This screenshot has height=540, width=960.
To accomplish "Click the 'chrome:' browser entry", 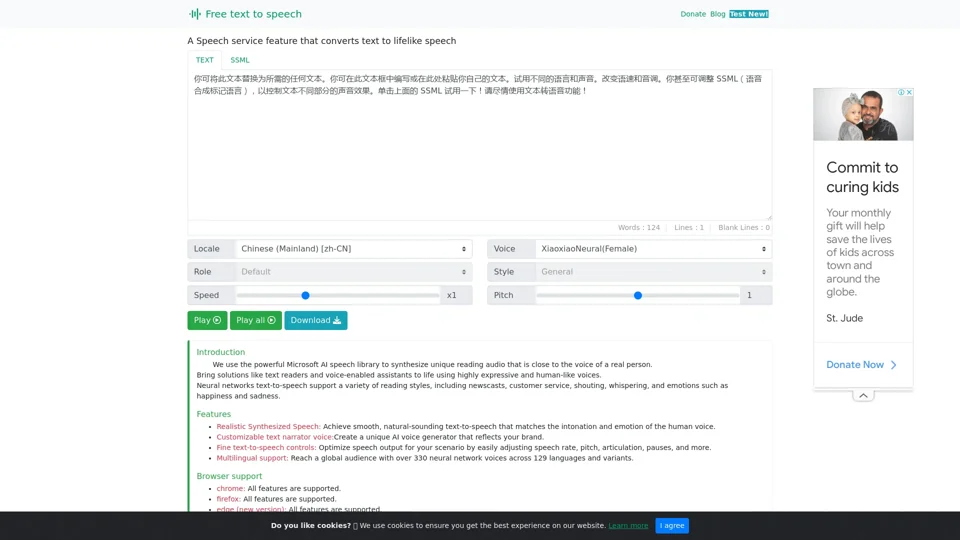I will click(231, 489).
